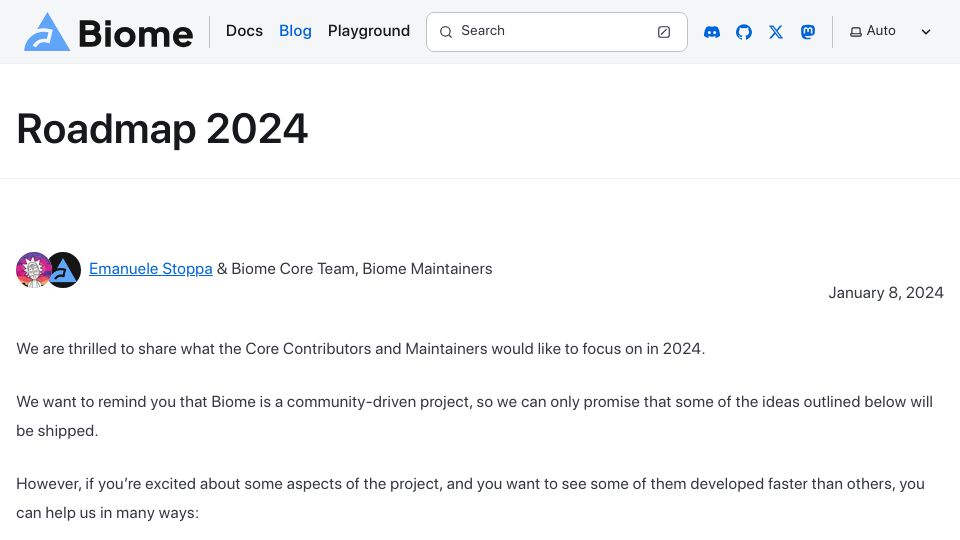The image size is (960, 540).
Task: Click the laptop theme icon beside Auto
Action: (x=856, y=32)
